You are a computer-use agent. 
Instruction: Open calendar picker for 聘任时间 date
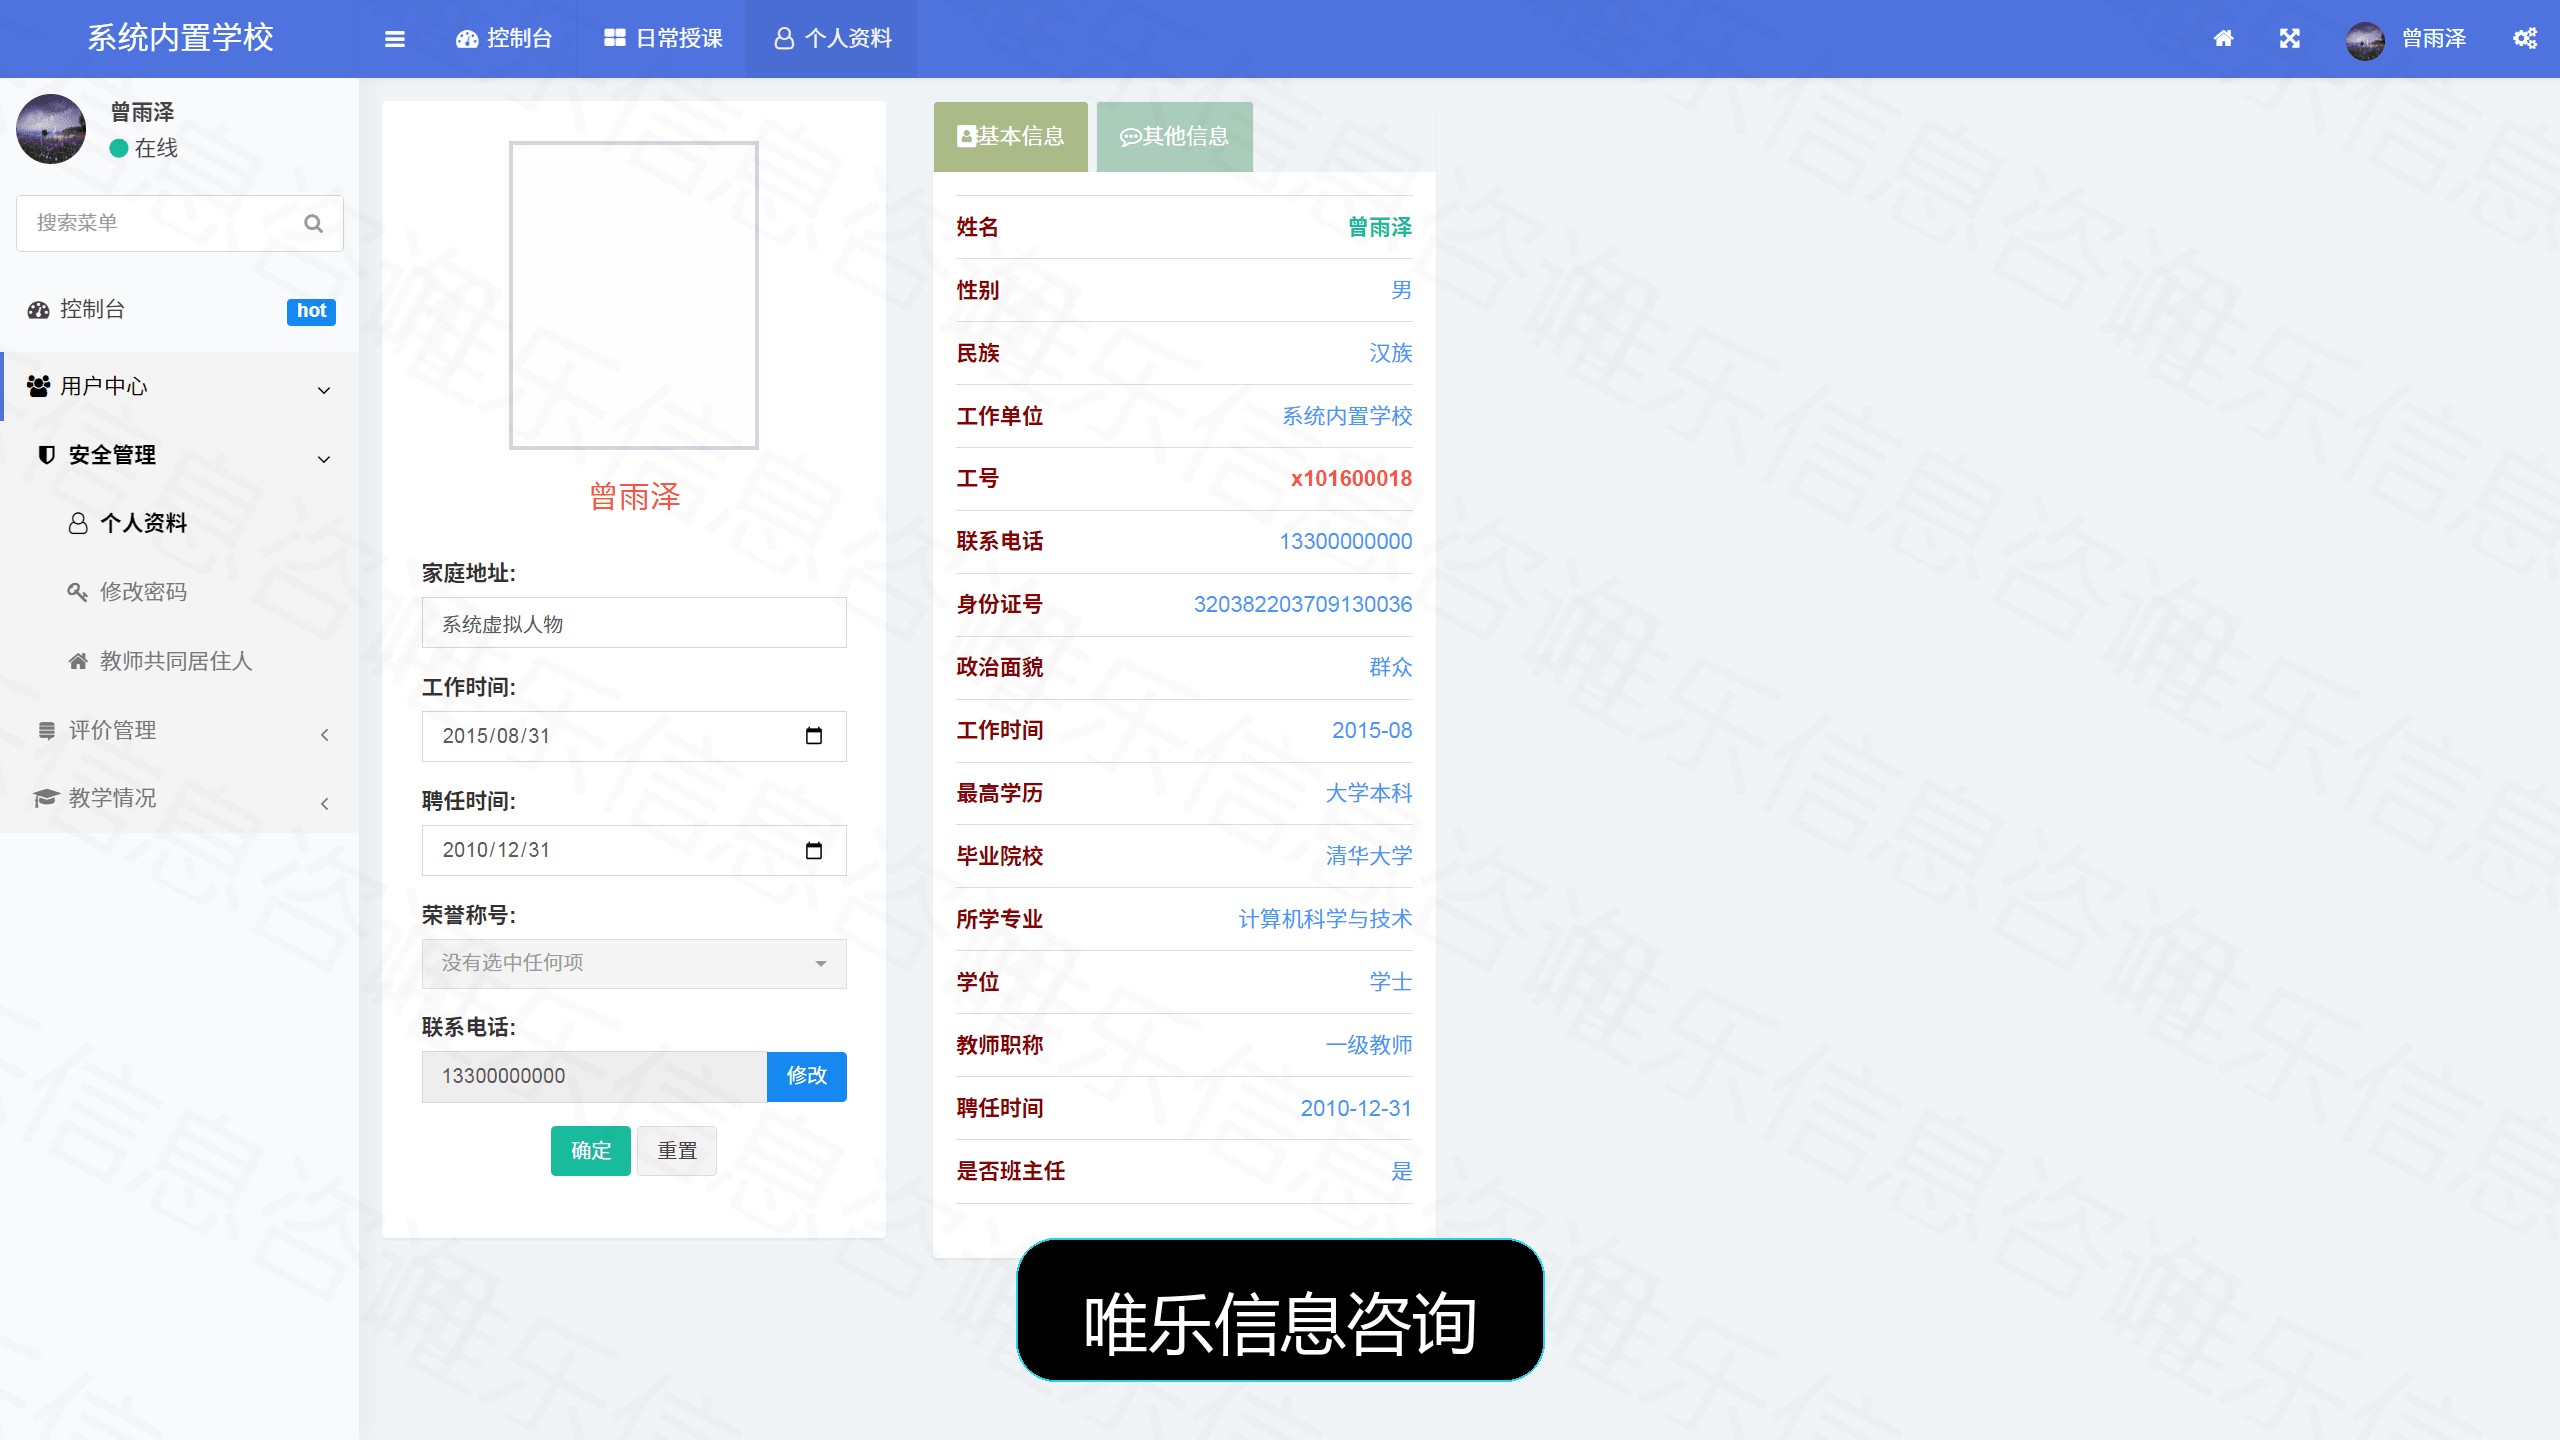coord(814,850)
